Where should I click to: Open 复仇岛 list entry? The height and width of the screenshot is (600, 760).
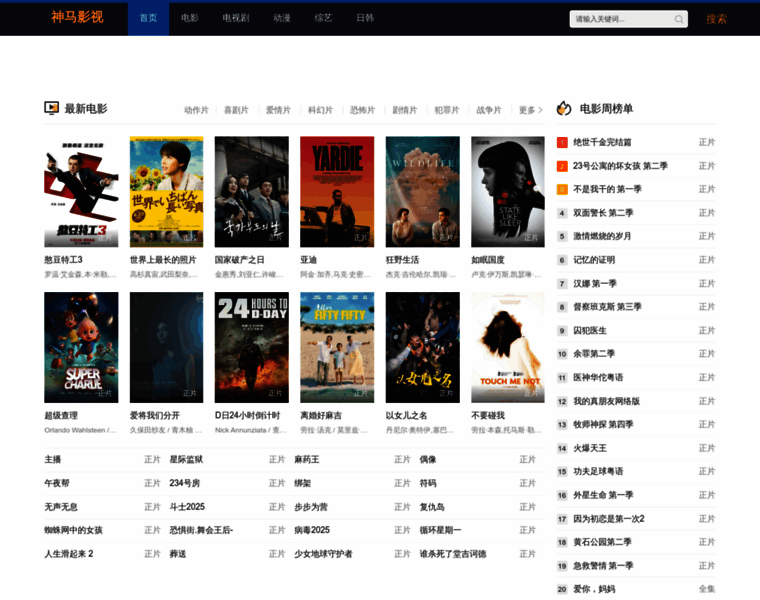click(432, 507)
